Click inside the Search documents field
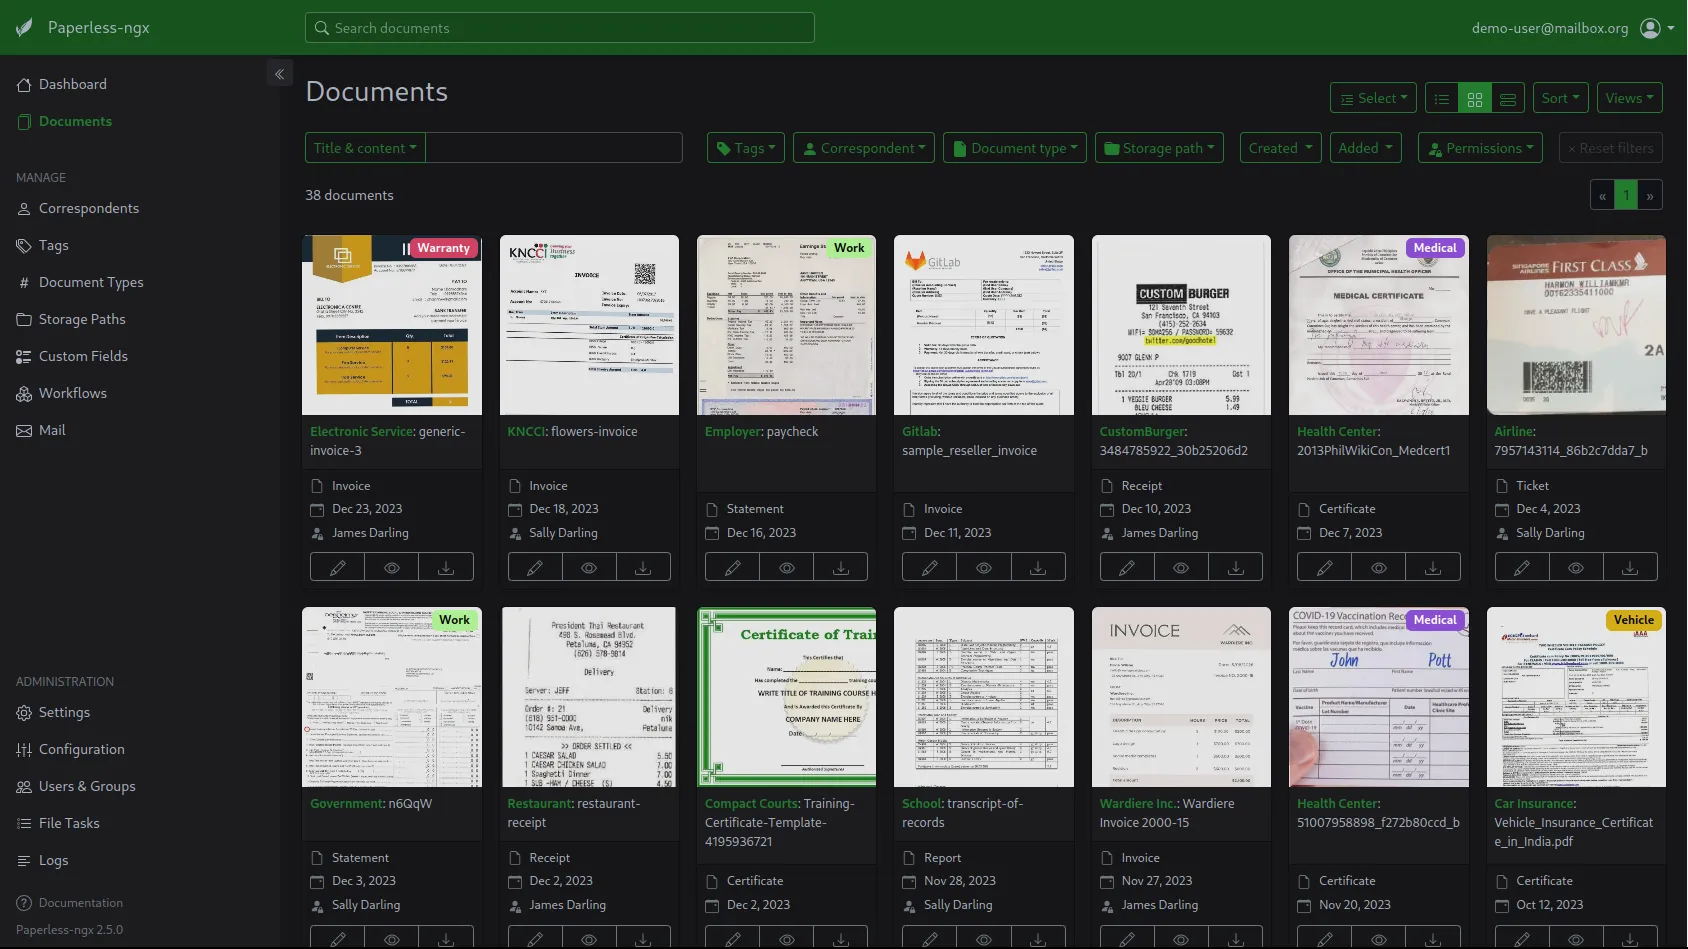The height and width of the screenshot is (949, 1688). [x=560, y=28]
